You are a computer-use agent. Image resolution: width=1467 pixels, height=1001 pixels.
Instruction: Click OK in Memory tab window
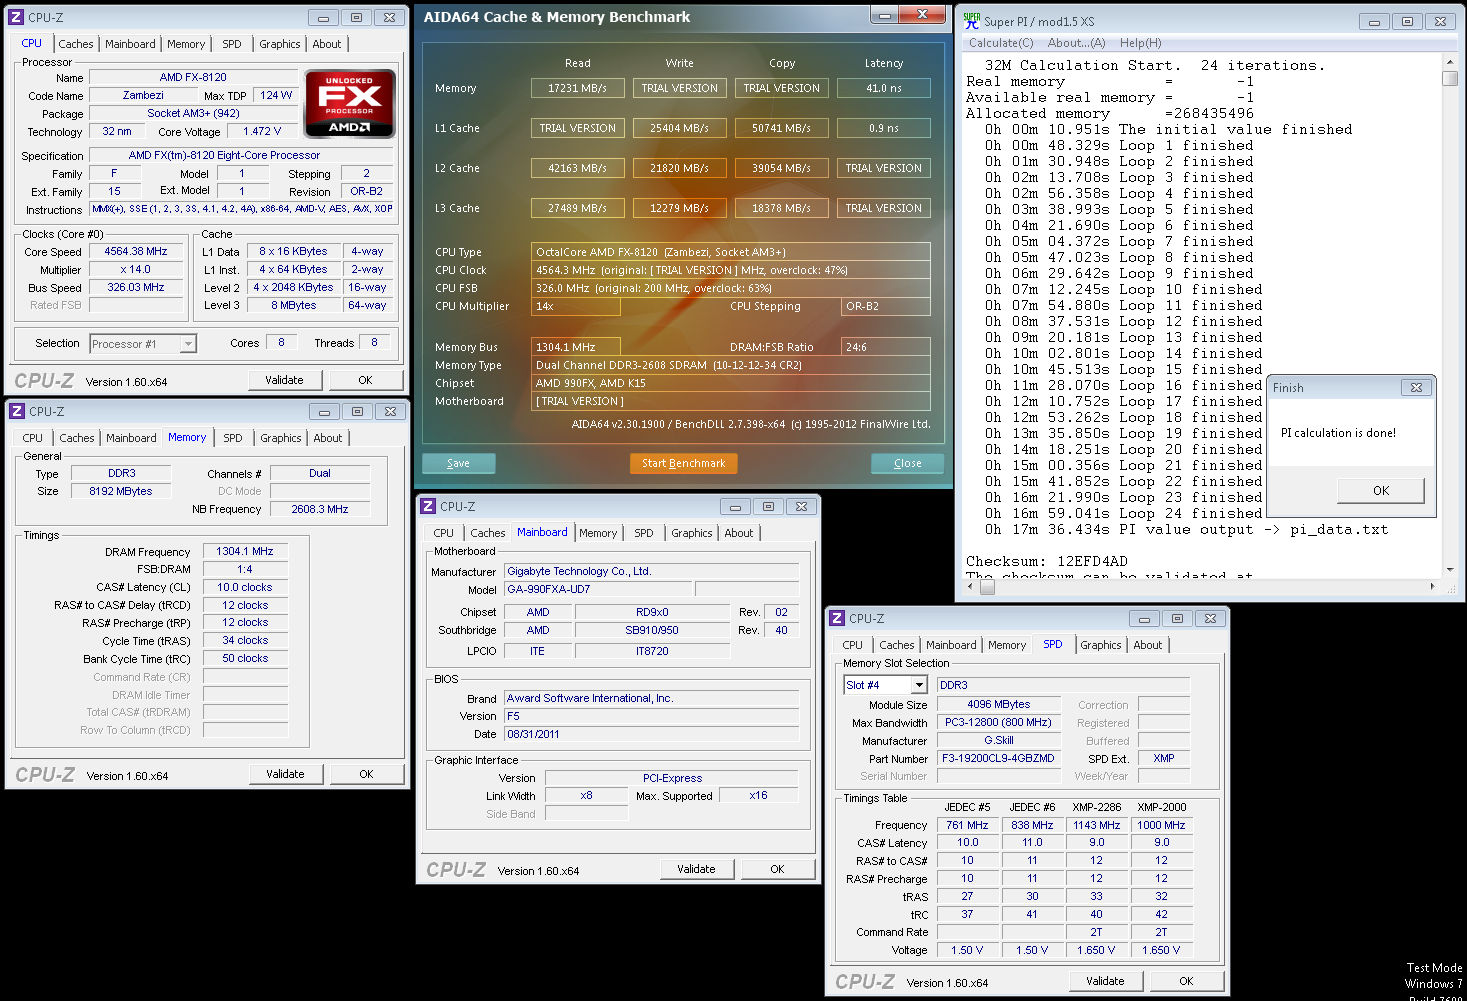[x=367, y=774]
